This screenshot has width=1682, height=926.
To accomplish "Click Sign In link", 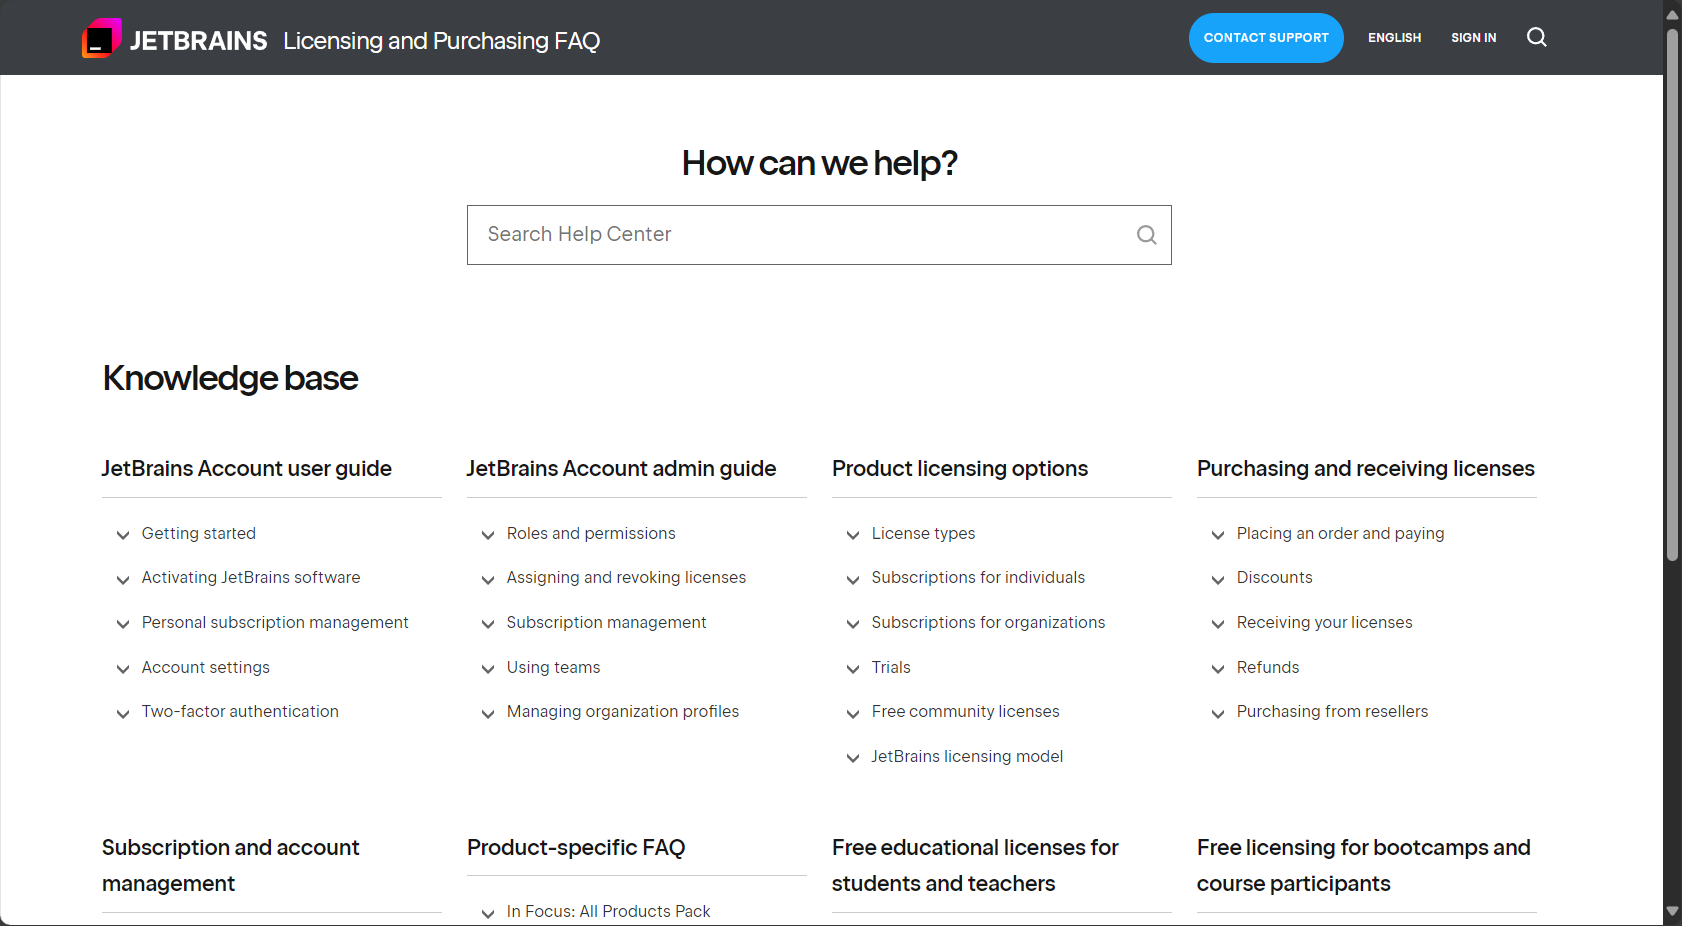I will click(x=1474, y=38).
